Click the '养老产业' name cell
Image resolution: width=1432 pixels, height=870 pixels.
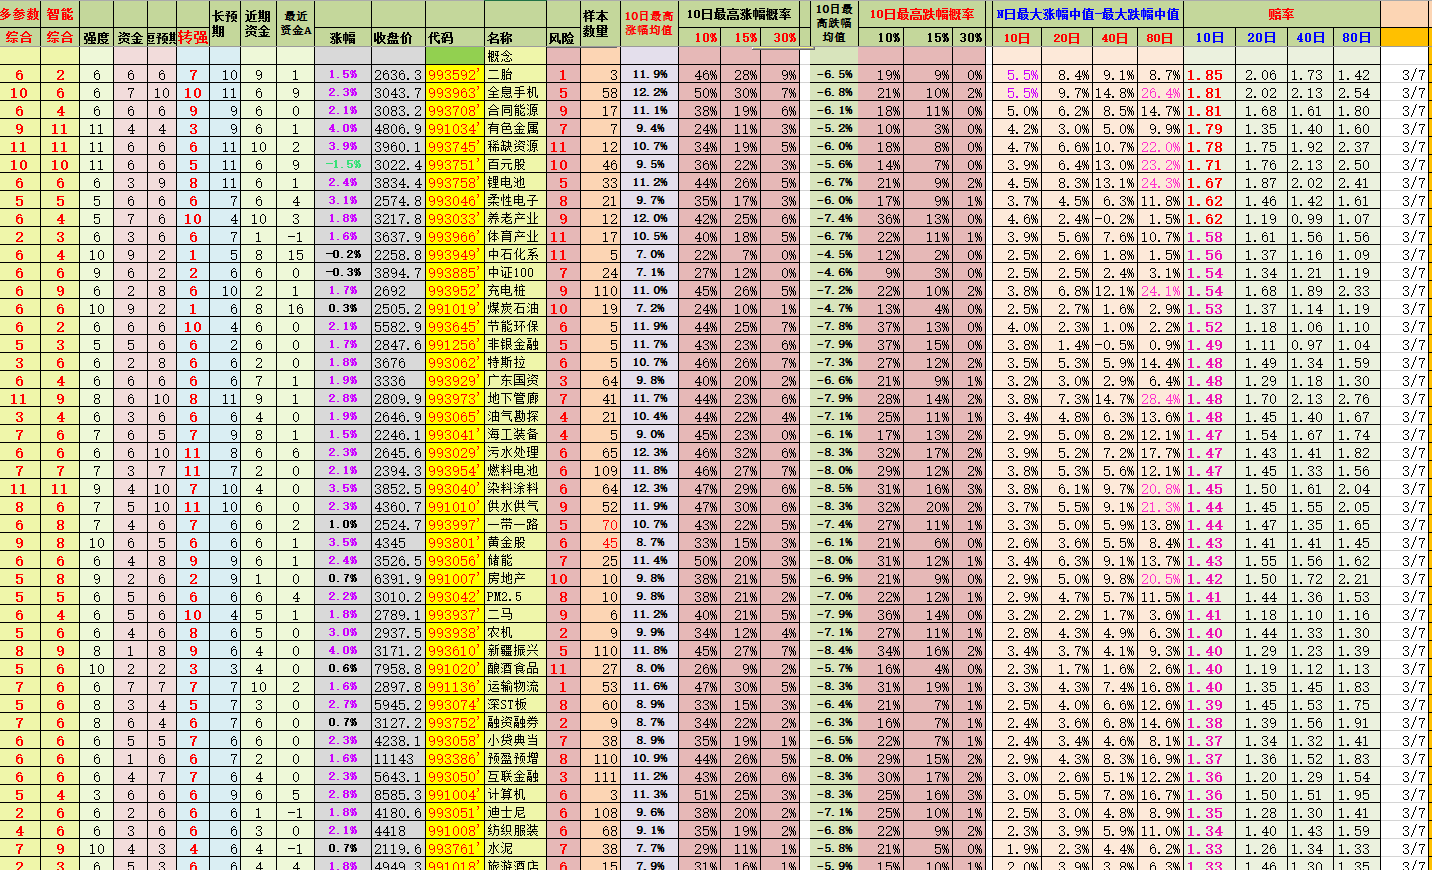(515, 219)
